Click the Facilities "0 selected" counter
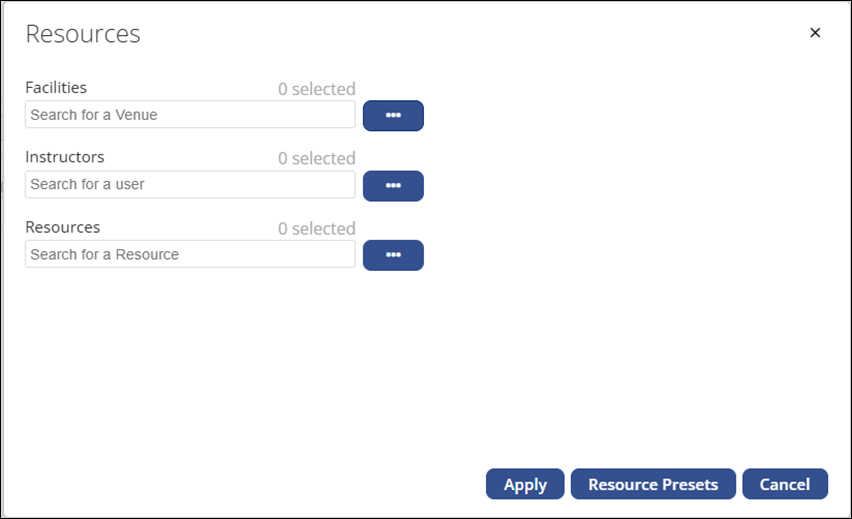The height and width of the screenshot is (519, 852). (316, 89)
